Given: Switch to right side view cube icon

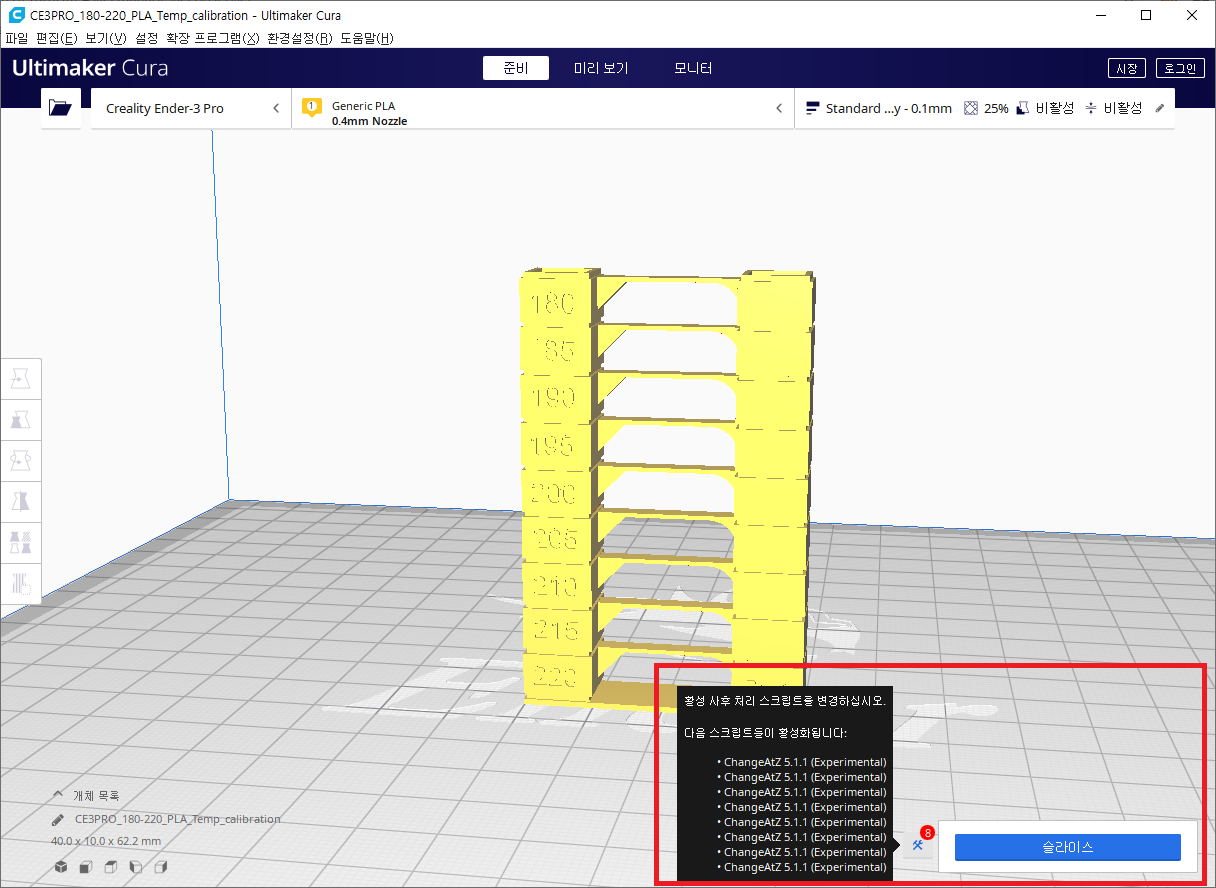Looking at the screenshot, I should click(x=160, y=866).
